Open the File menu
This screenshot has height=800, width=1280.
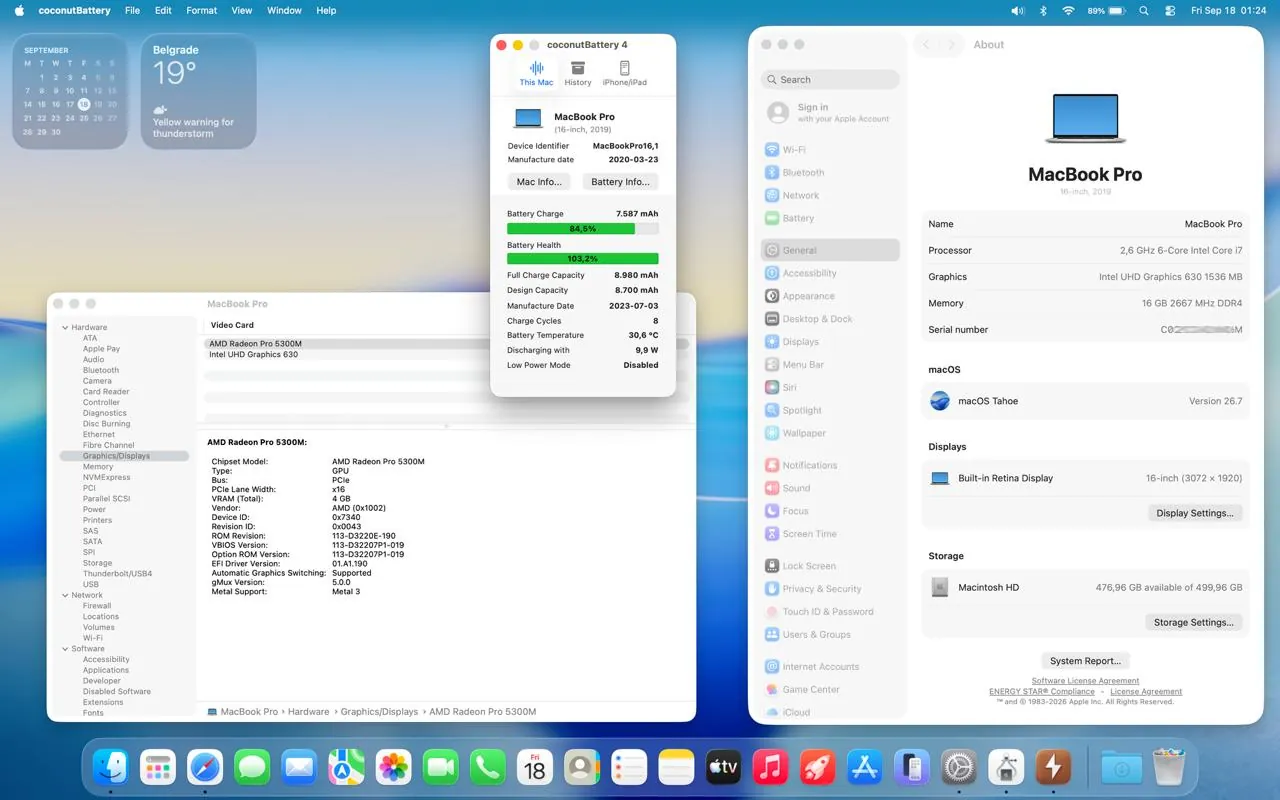pyautogui.click(x=132, y=10)
